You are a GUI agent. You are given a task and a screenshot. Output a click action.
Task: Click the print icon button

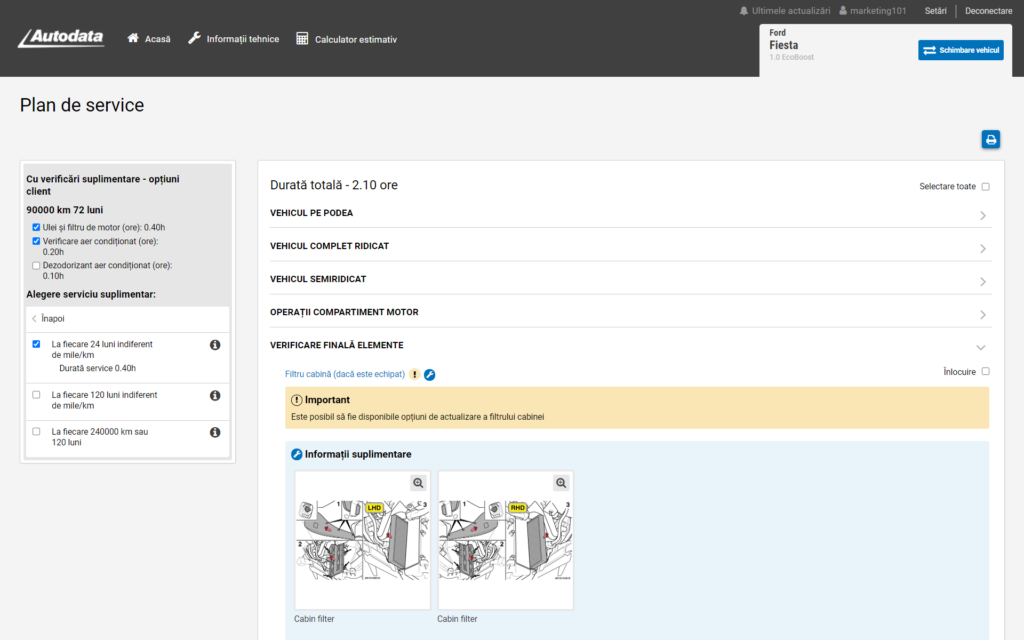tap(991, 140)
